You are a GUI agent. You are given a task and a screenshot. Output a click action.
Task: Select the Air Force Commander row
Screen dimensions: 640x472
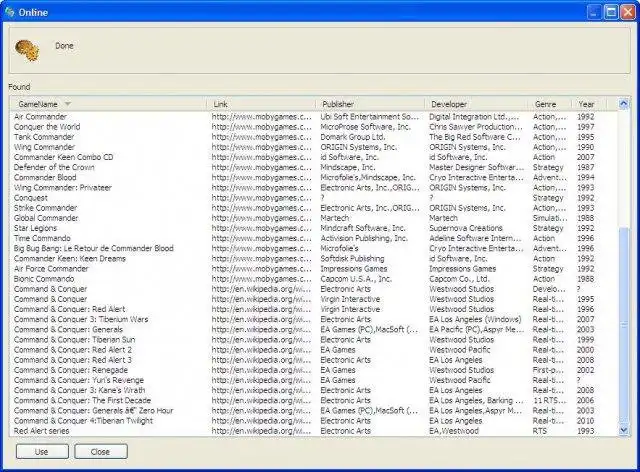point(313,269)
